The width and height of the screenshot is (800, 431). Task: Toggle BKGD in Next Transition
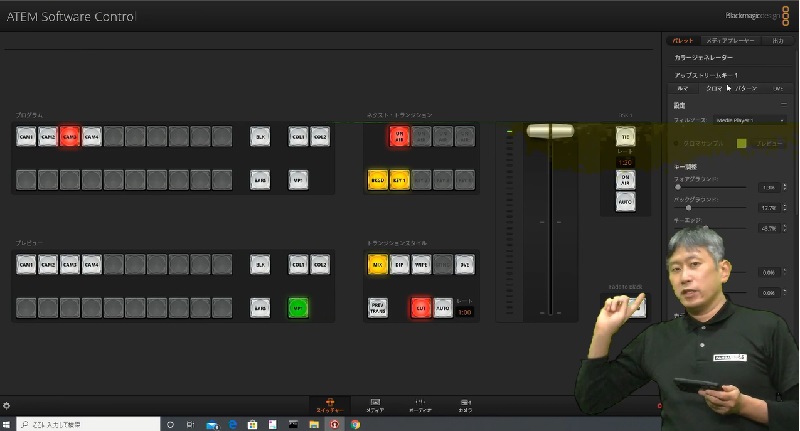378,180
